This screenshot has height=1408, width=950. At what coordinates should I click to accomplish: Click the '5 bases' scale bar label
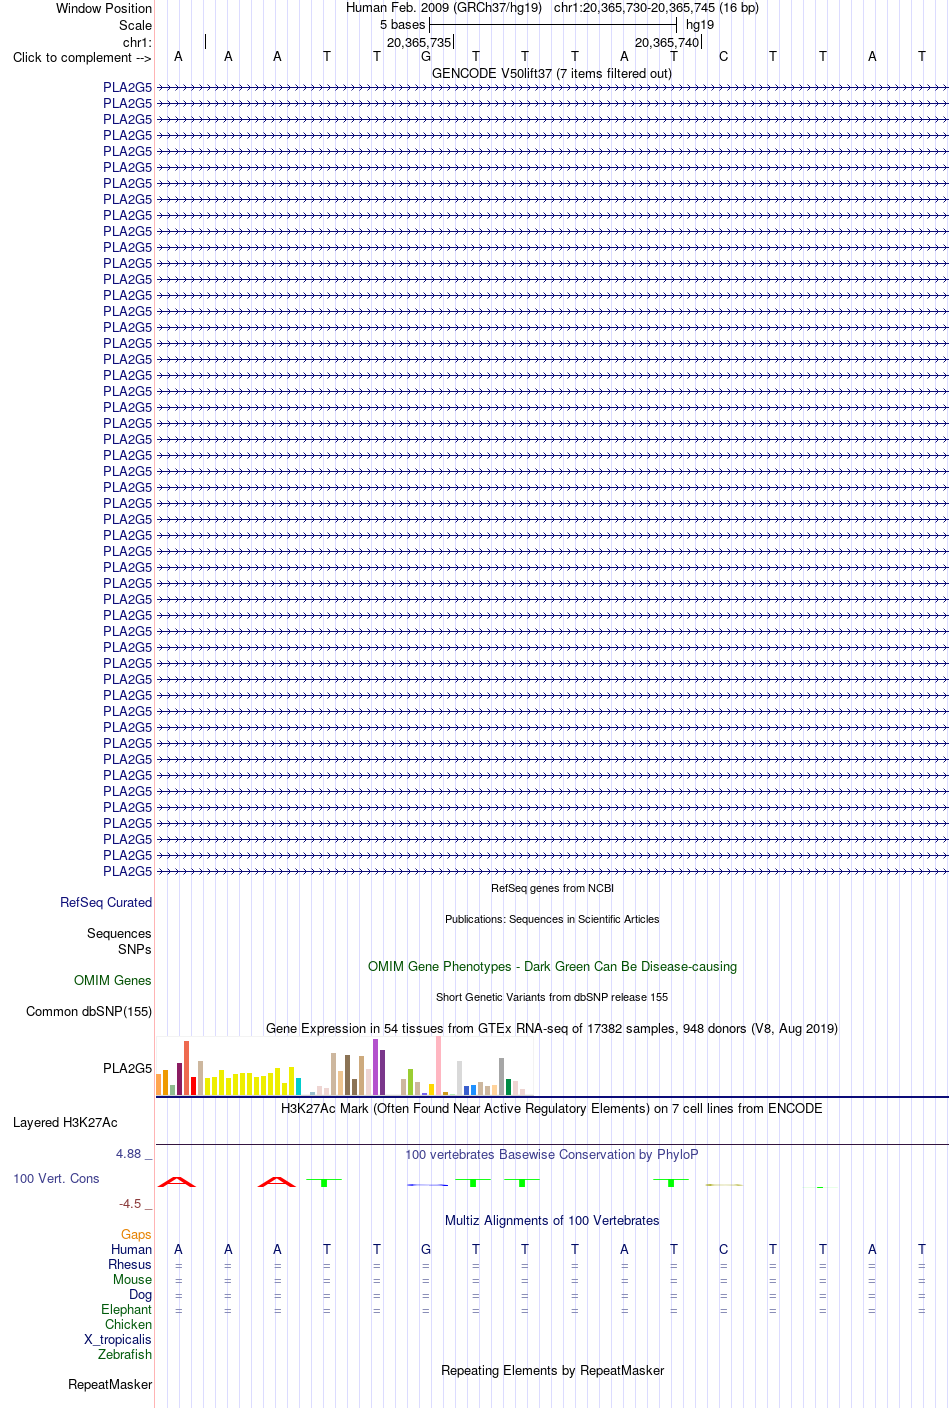[402, 24]
